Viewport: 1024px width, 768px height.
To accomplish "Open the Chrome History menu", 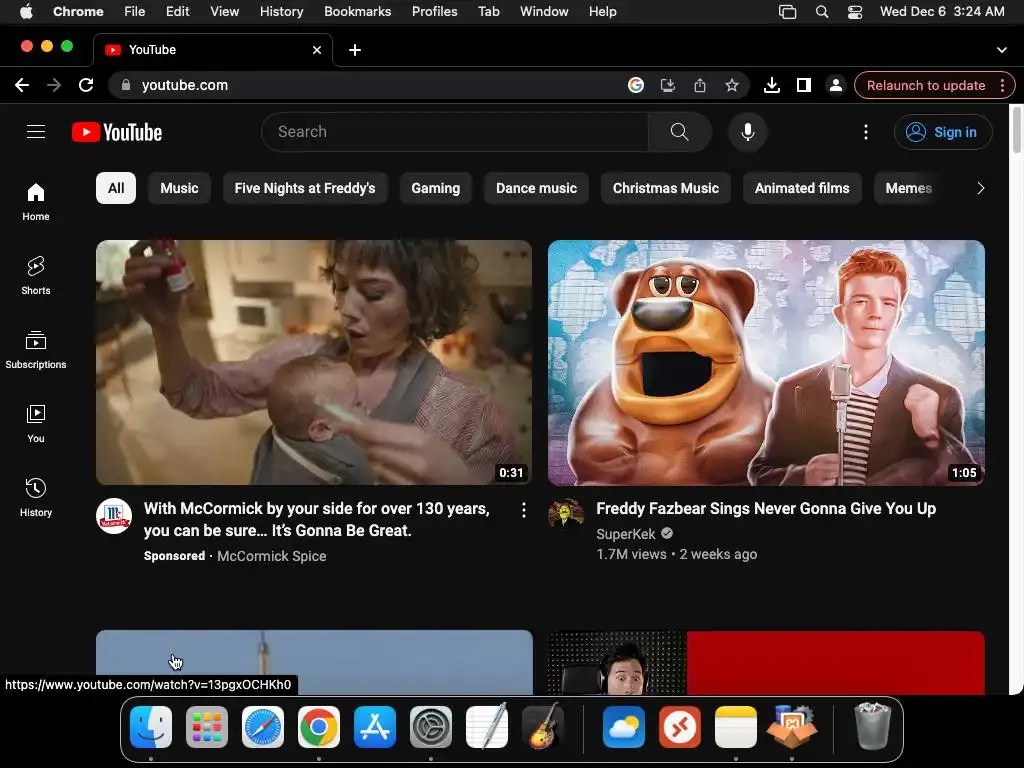I will [281, 12].
